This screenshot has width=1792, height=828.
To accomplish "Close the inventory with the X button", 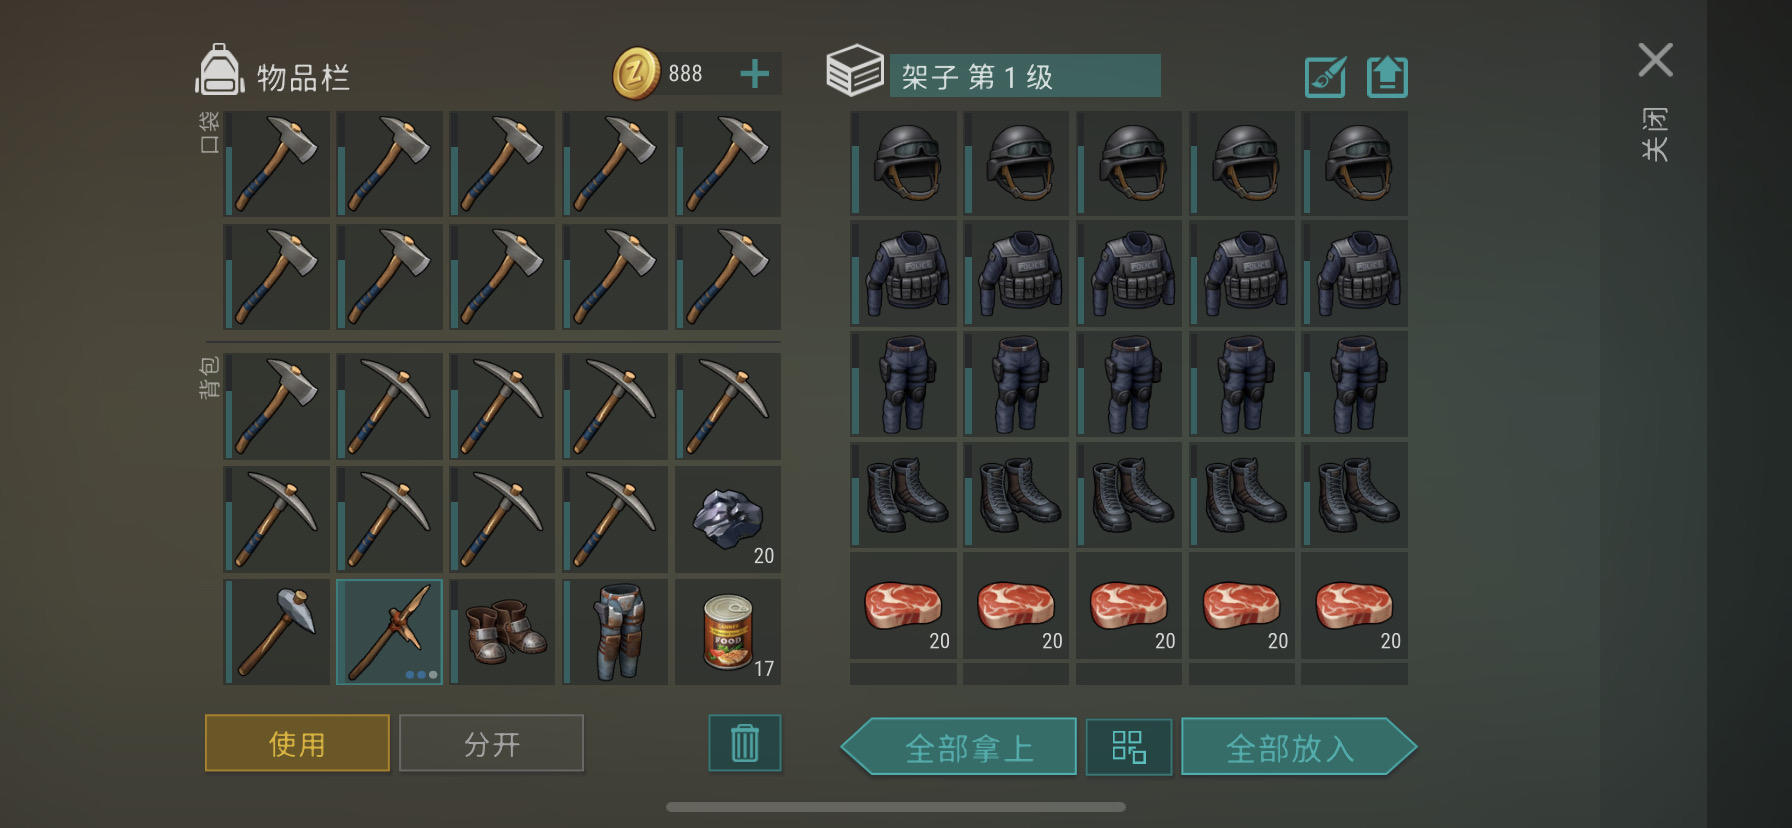I will (1656, 60).
